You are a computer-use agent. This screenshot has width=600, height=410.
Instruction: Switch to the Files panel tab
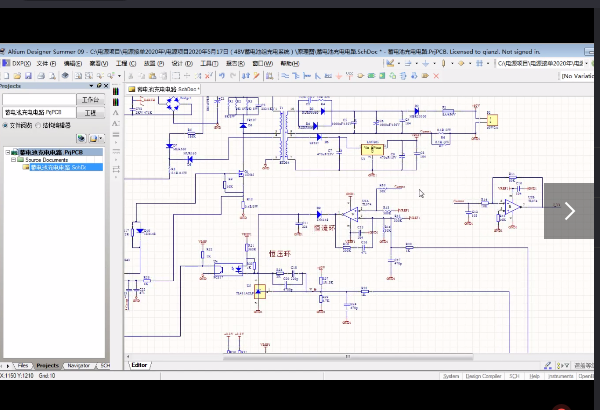tap(23, 366)
